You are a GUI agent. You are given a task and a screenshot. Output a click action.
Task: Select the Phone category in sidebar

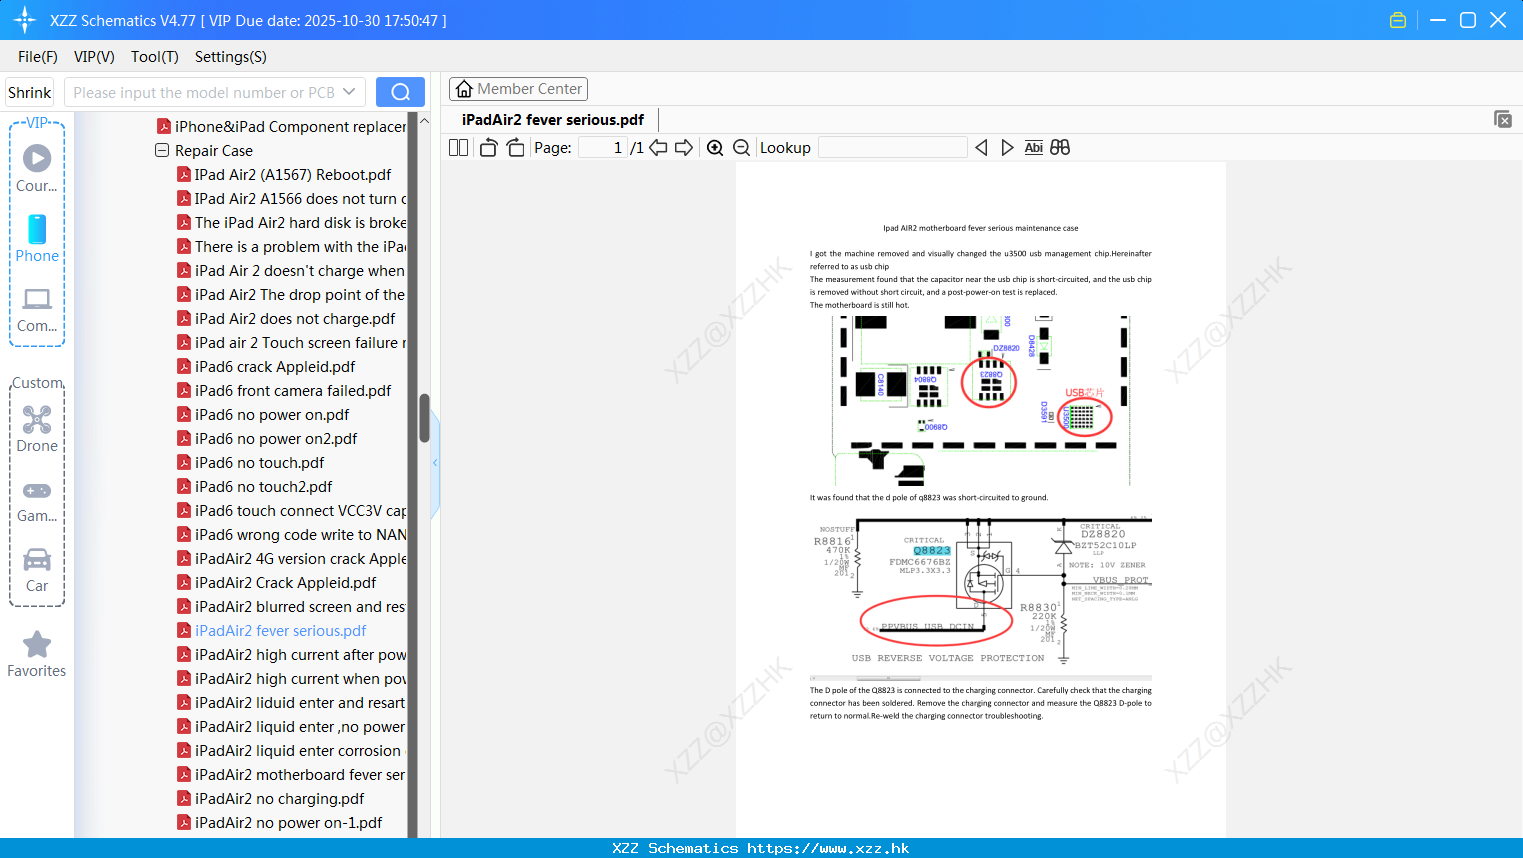(x=37, y=239)
